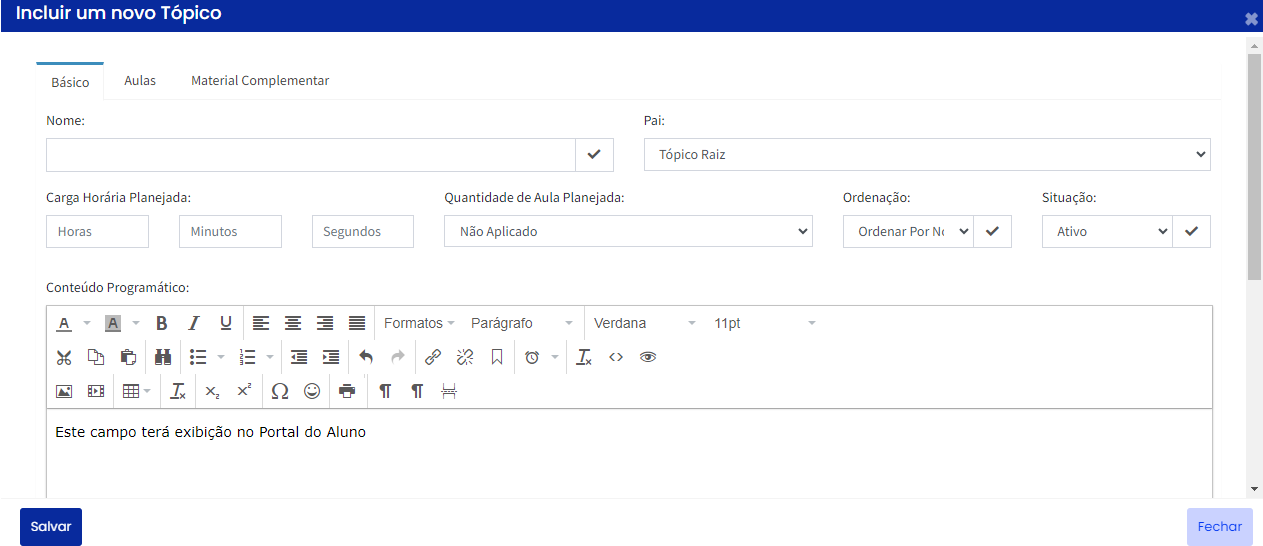The width and height of the screenshot is (1263, 546).
Task: Insert an image using picture icon
Action: pyautogui.click(x=64, y=391)
